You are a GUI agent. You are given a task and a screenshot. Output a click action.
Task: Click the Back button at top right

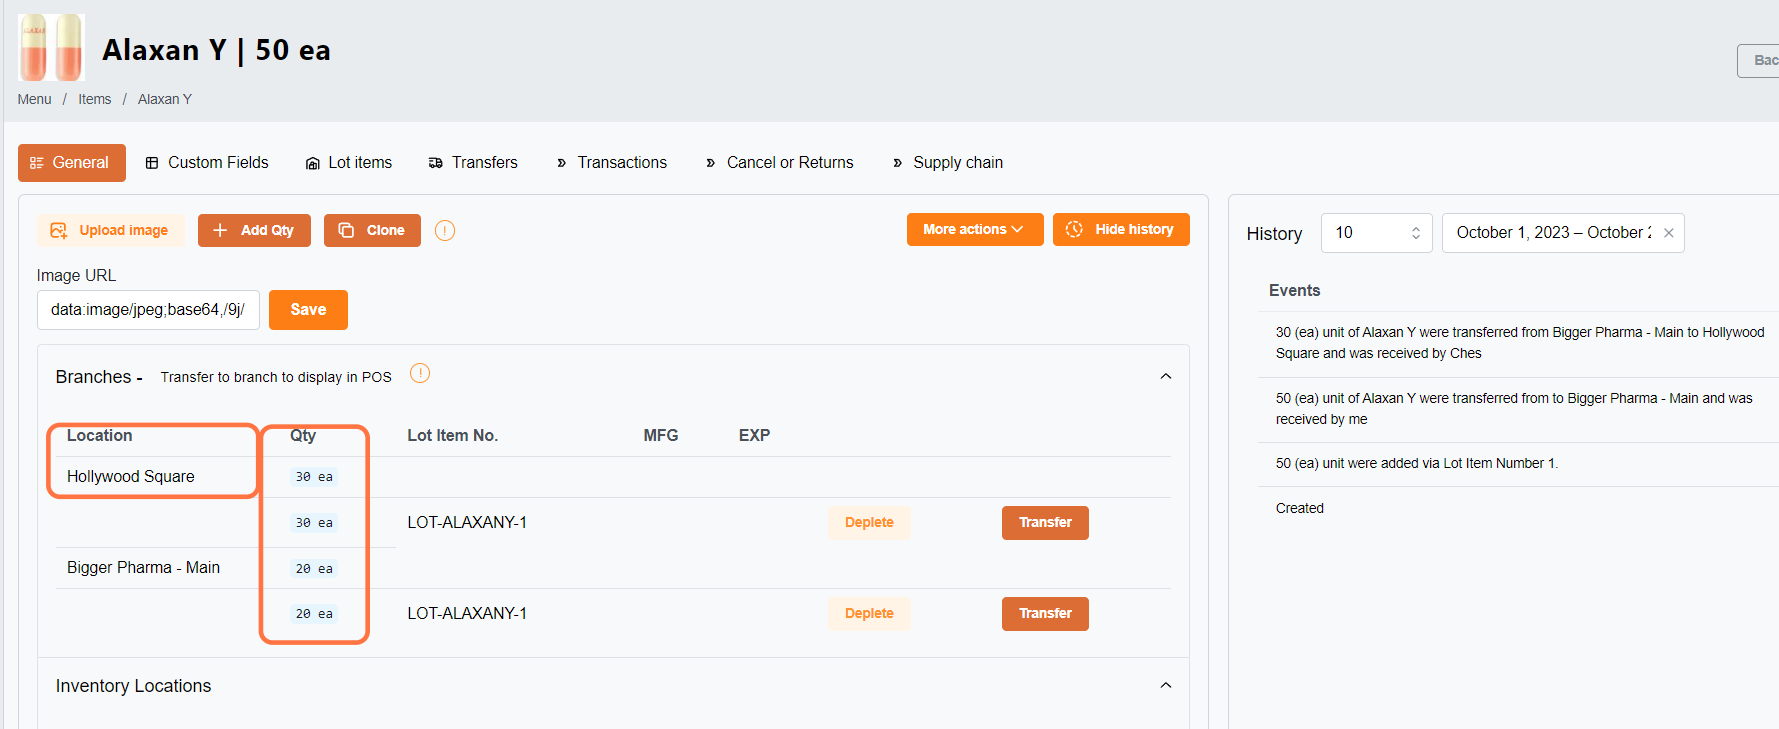tap(1760, 60)
